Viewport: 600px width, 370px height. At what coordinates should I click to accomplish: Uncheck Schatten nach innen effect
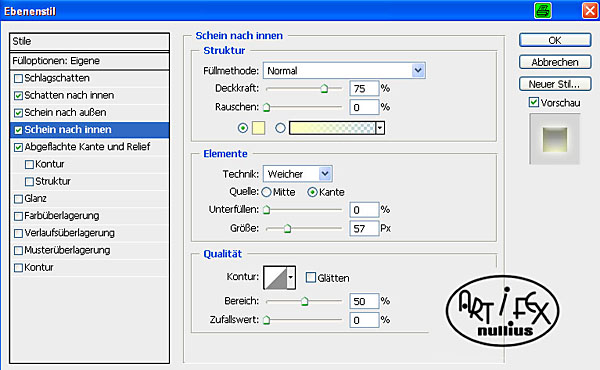click(18, 96)
